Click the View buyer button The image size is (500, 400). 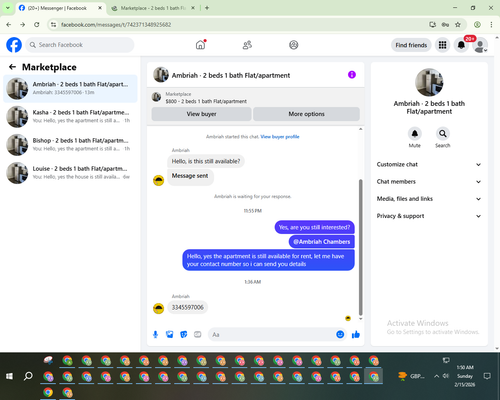click(x=201, y=114)
